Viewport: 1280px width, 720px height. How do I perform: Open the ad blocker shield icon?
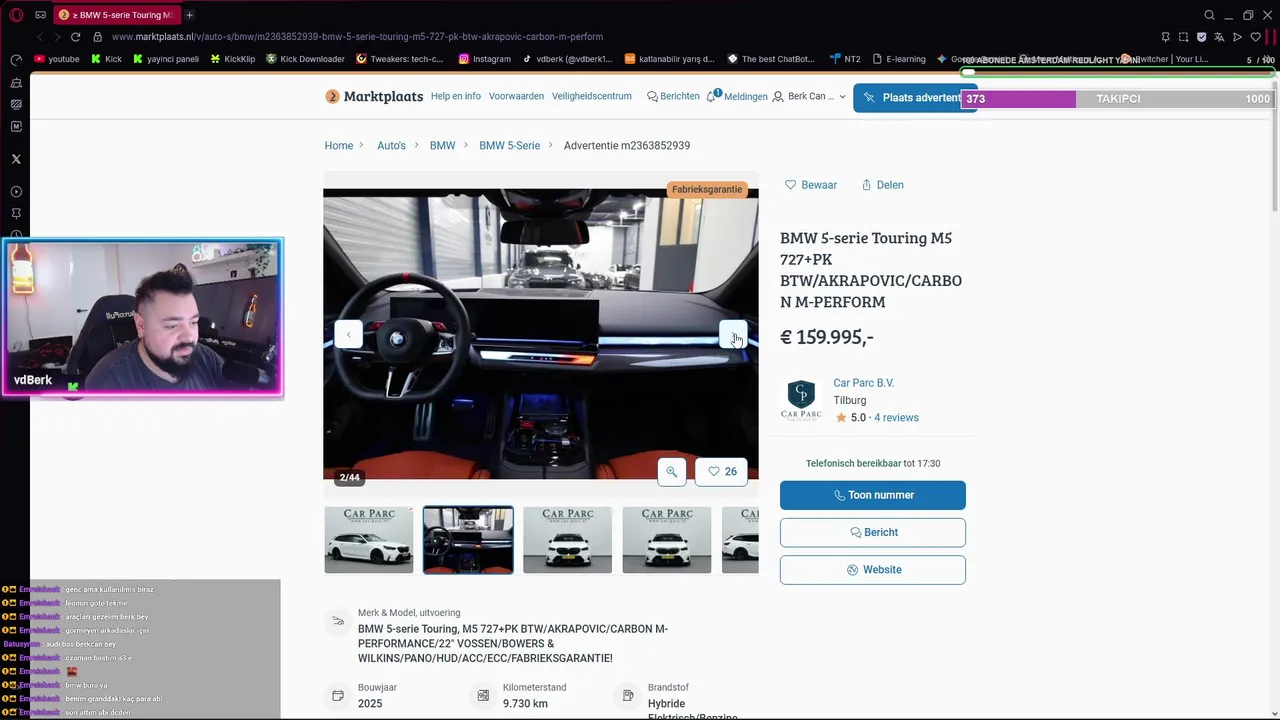point(1201,37)
